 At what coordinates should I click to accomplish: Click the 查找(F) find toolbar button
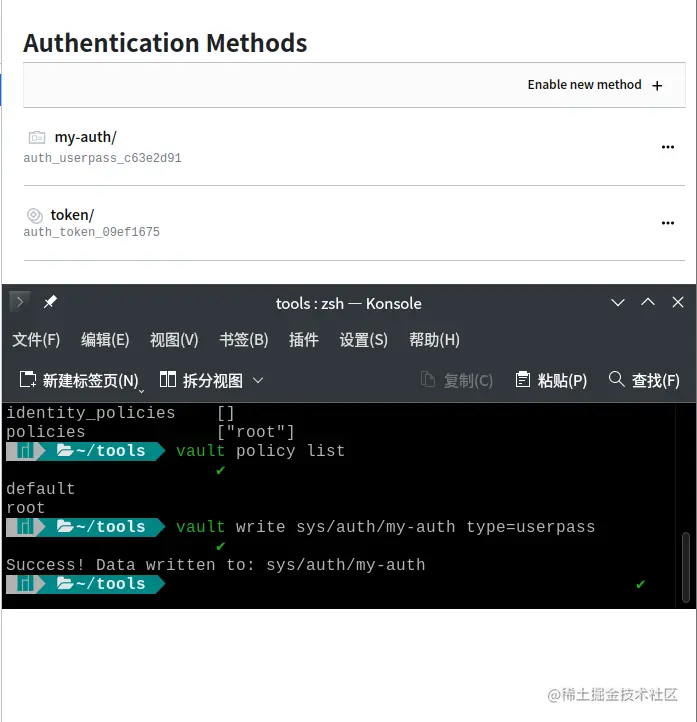[x=644, y=381]
